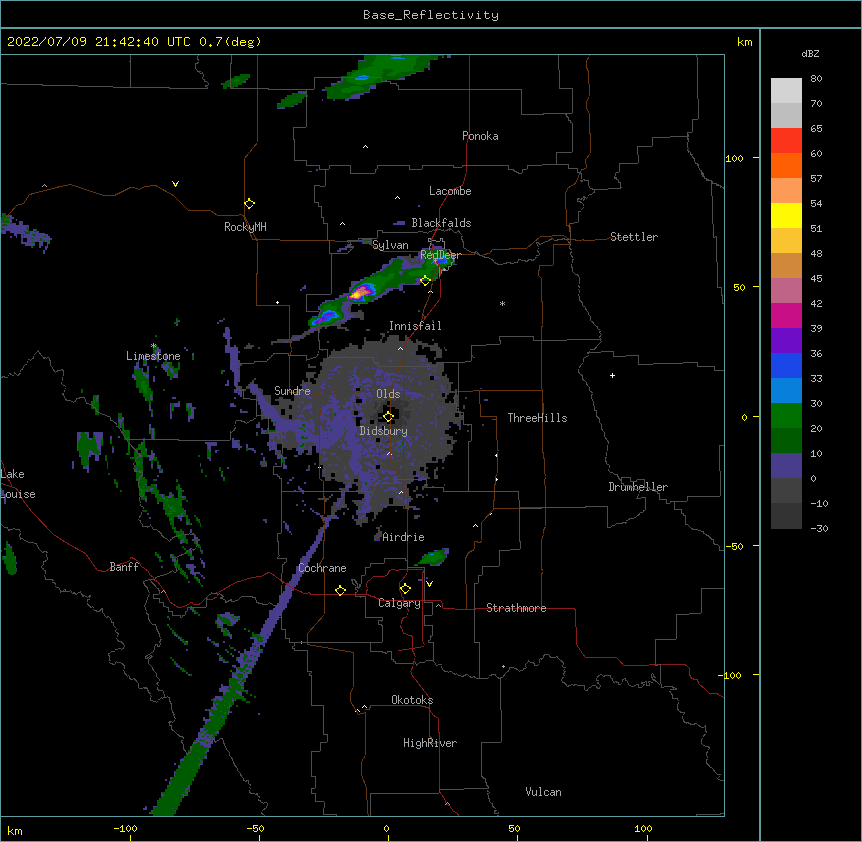Select the Okotoks label

[412, 700]
